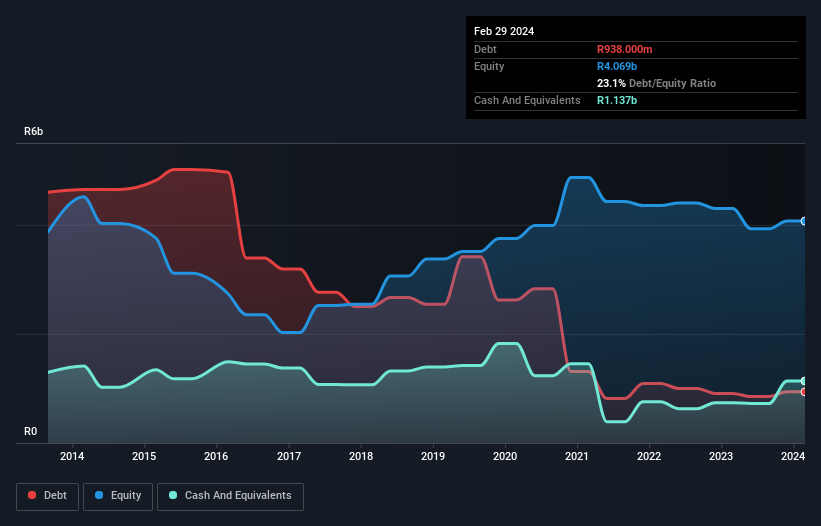The image size is (821, 526).
Task: Select the 2020 x-axis label
Action: pyautogui.click(x=505, y=456)
